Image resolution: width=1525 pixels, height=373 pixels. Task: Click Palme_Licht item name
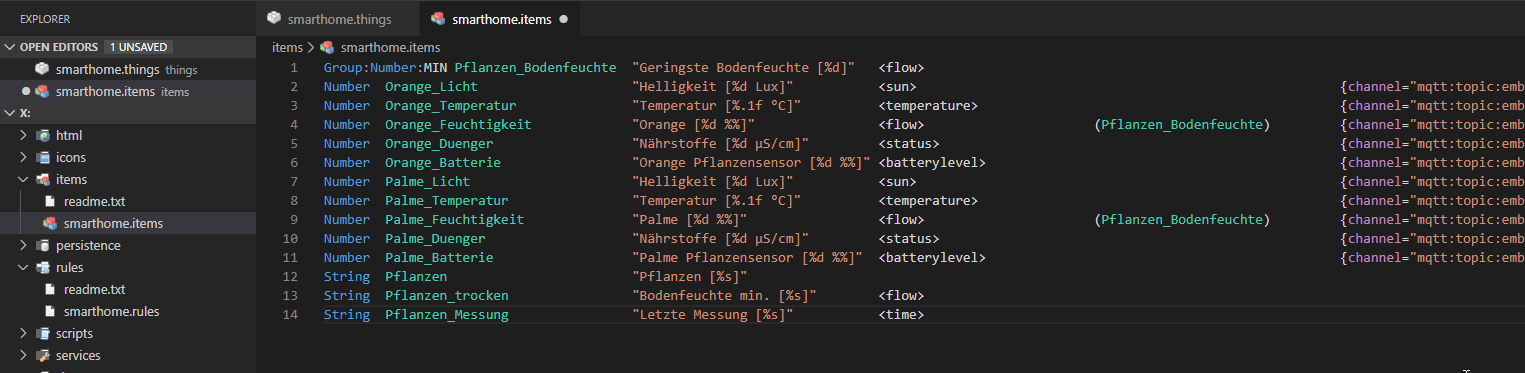point(427,182)
